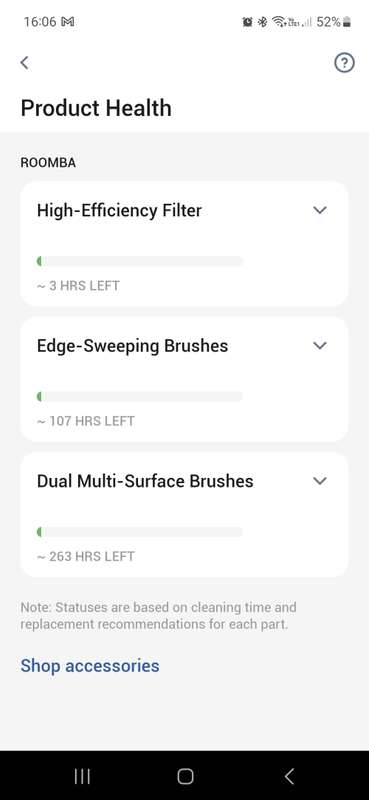Expand the Dual Multi-Surface Brushes chevron
This screenshot has height=800, width=369.
click(x=320, y=481)
